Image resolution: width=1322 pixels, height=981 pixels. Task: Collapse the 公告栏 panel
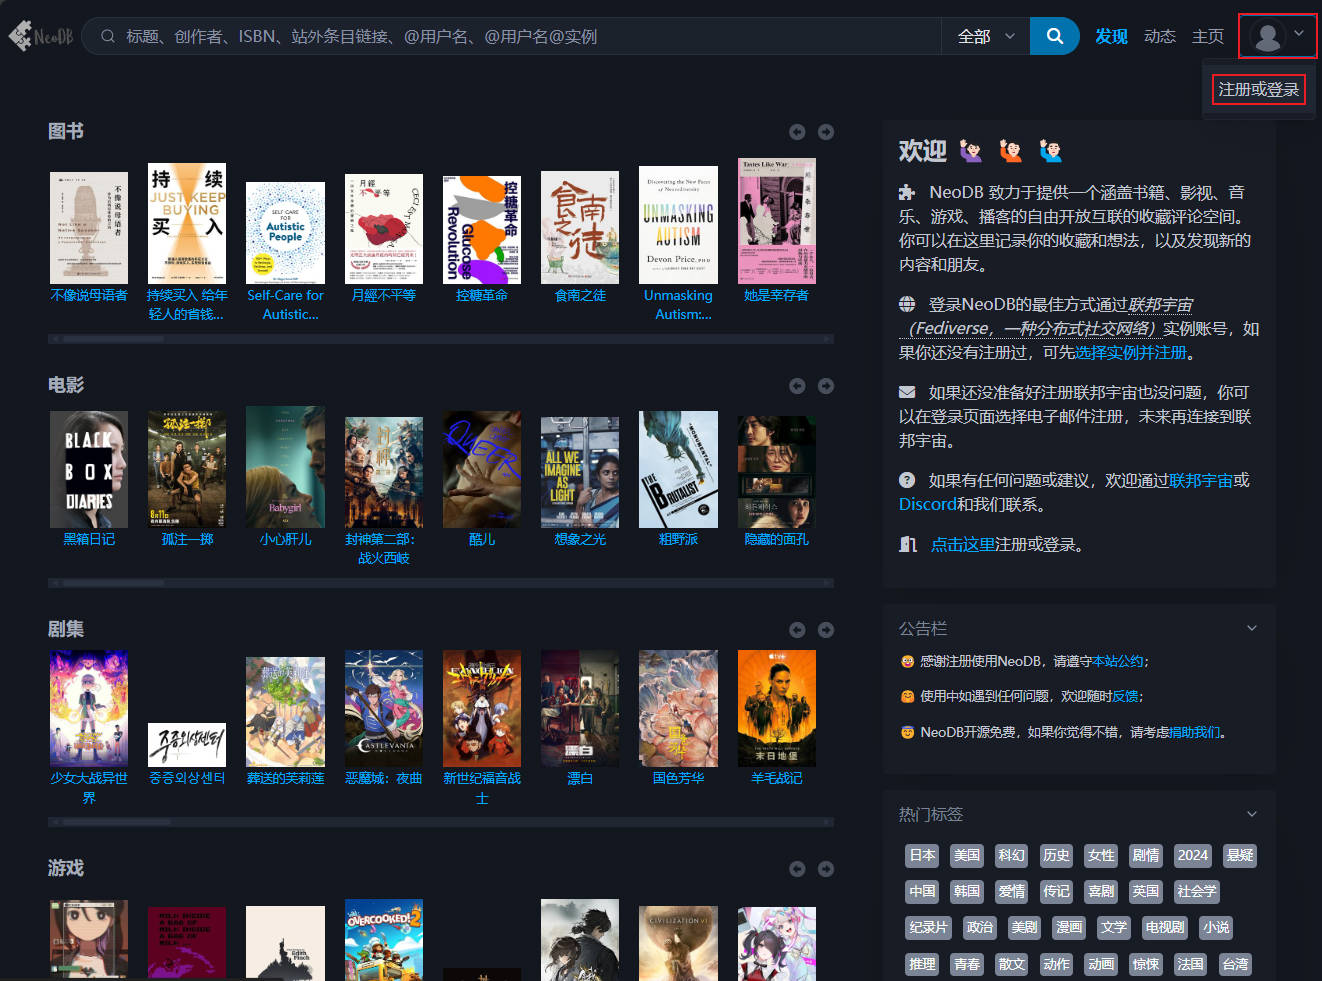(1251, 628)
